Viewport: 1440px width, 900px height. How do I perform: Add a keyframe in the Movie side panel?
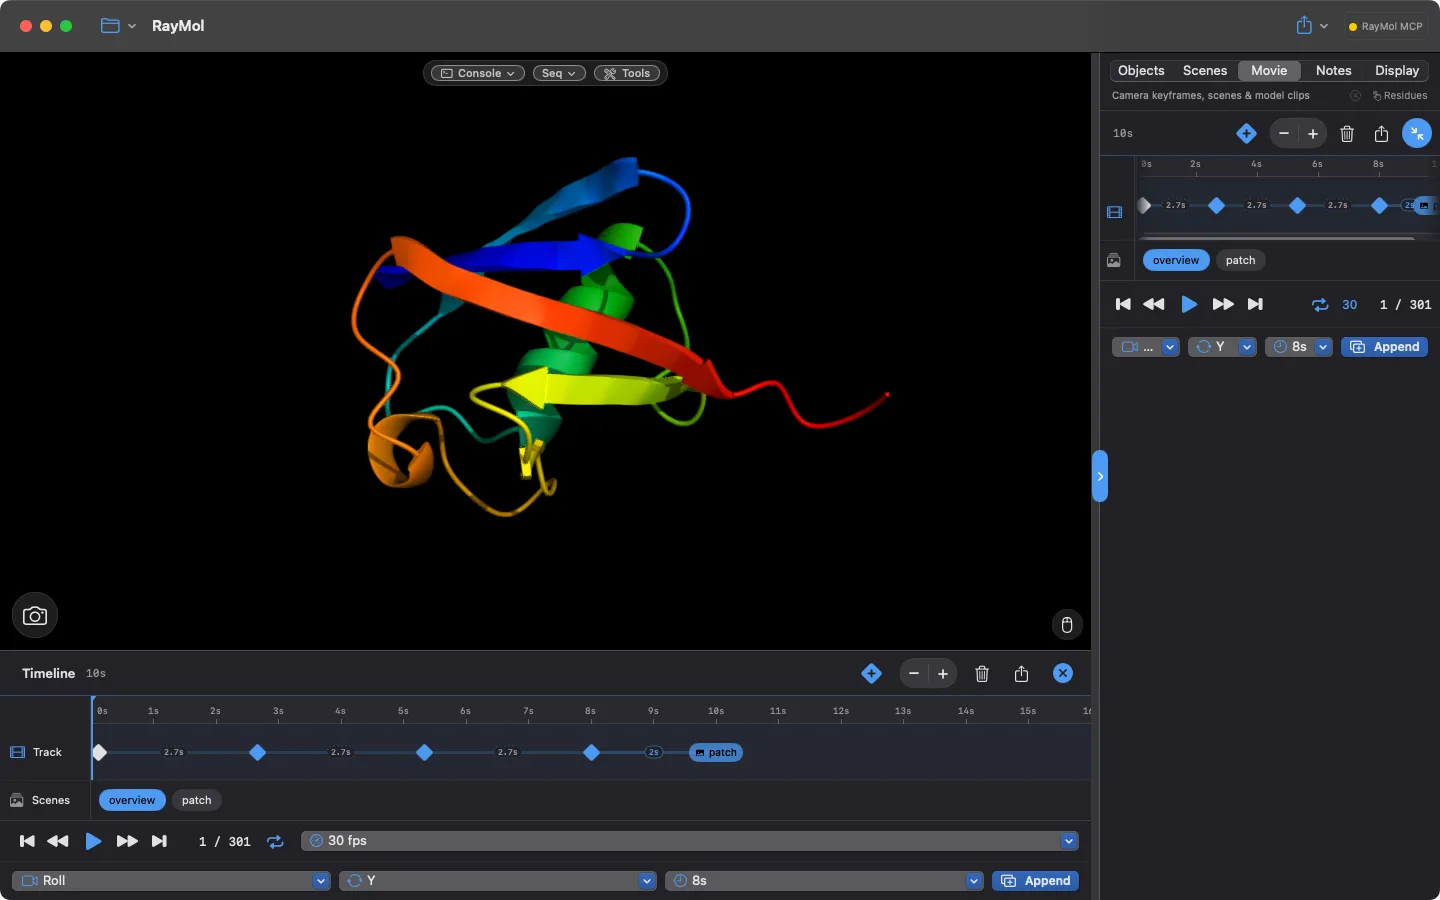point(1246,133)
